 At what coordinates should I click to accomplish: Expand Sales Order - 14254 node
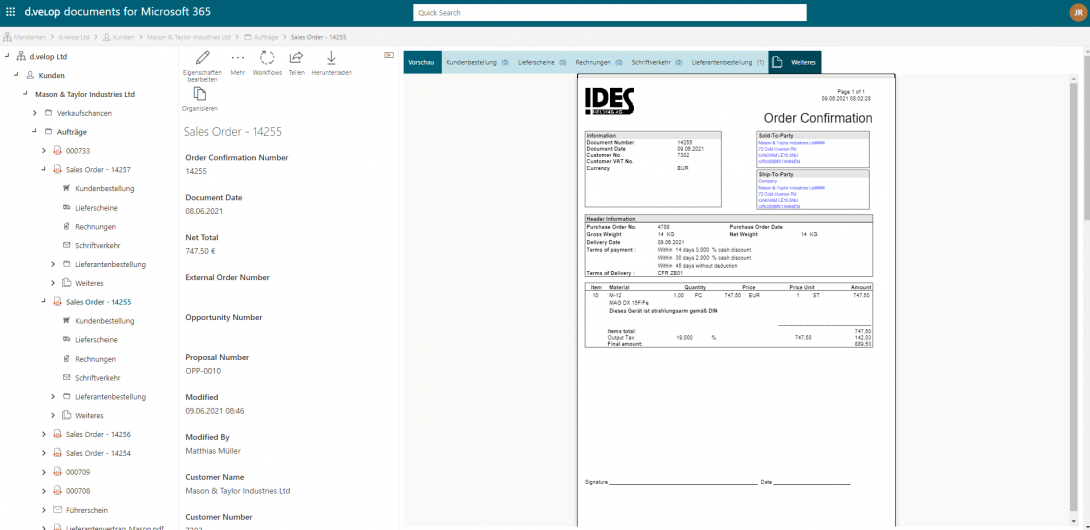44,453
